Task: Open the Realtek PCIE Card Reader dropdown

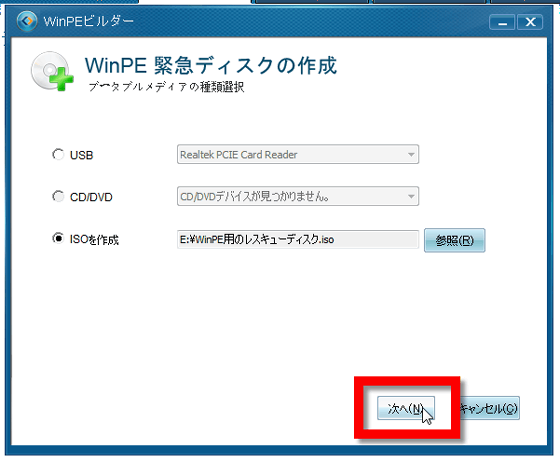Action: [x=298, y=154]
